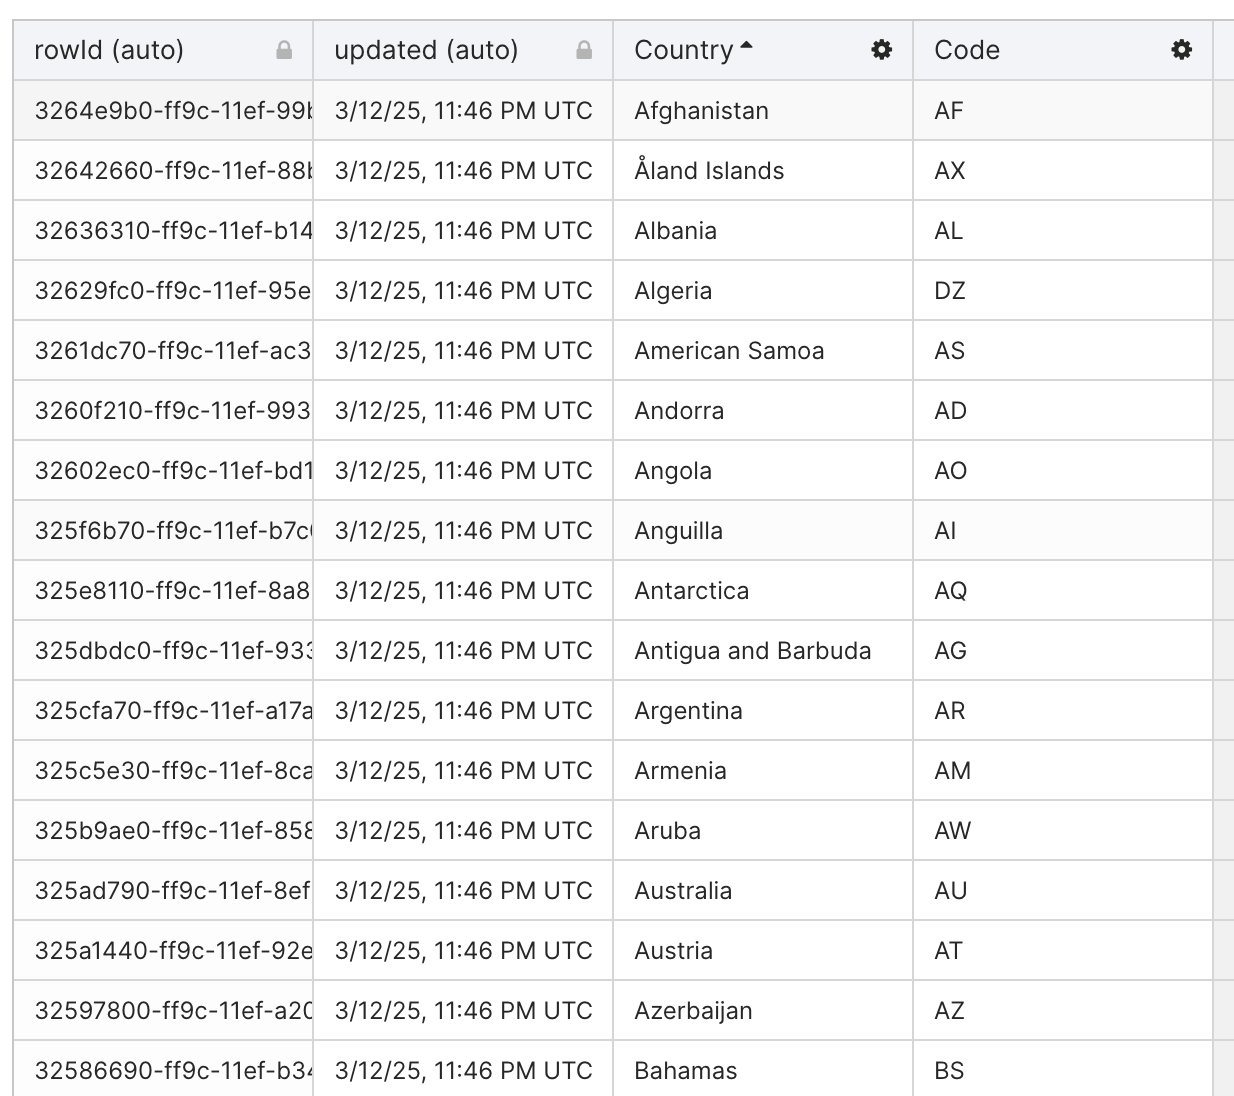Select the Code column header
The image size is (1234, 1096).
[x=967, y=50]
